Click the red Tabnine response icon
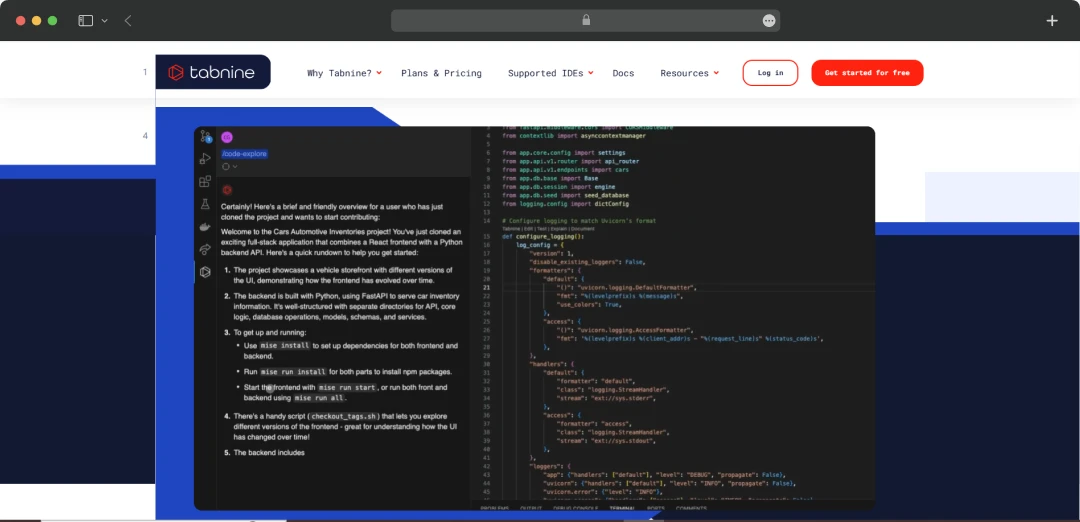This screenshot has height=522, width=1080. 227,190
